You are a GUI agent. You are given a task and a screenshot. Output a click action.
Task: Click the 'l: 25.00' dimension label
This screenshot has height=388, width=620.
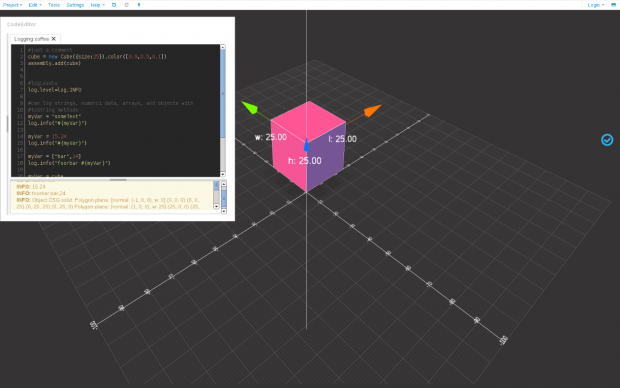tap(342, 139)
